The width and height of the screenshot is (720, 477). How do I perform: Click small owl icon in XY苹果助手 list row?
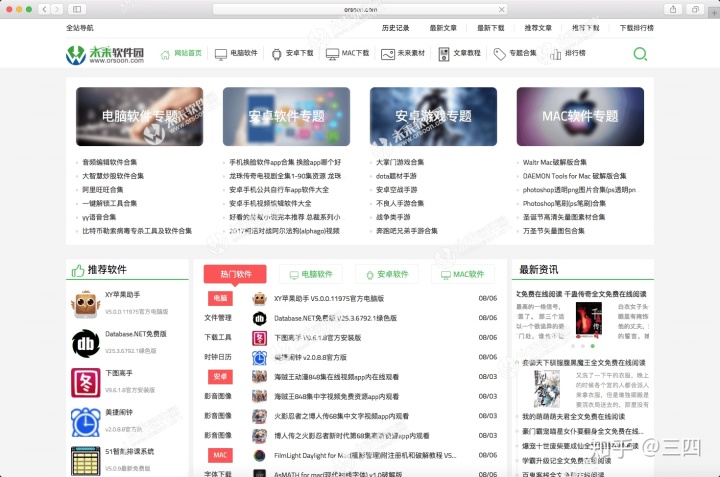[259, 299]
